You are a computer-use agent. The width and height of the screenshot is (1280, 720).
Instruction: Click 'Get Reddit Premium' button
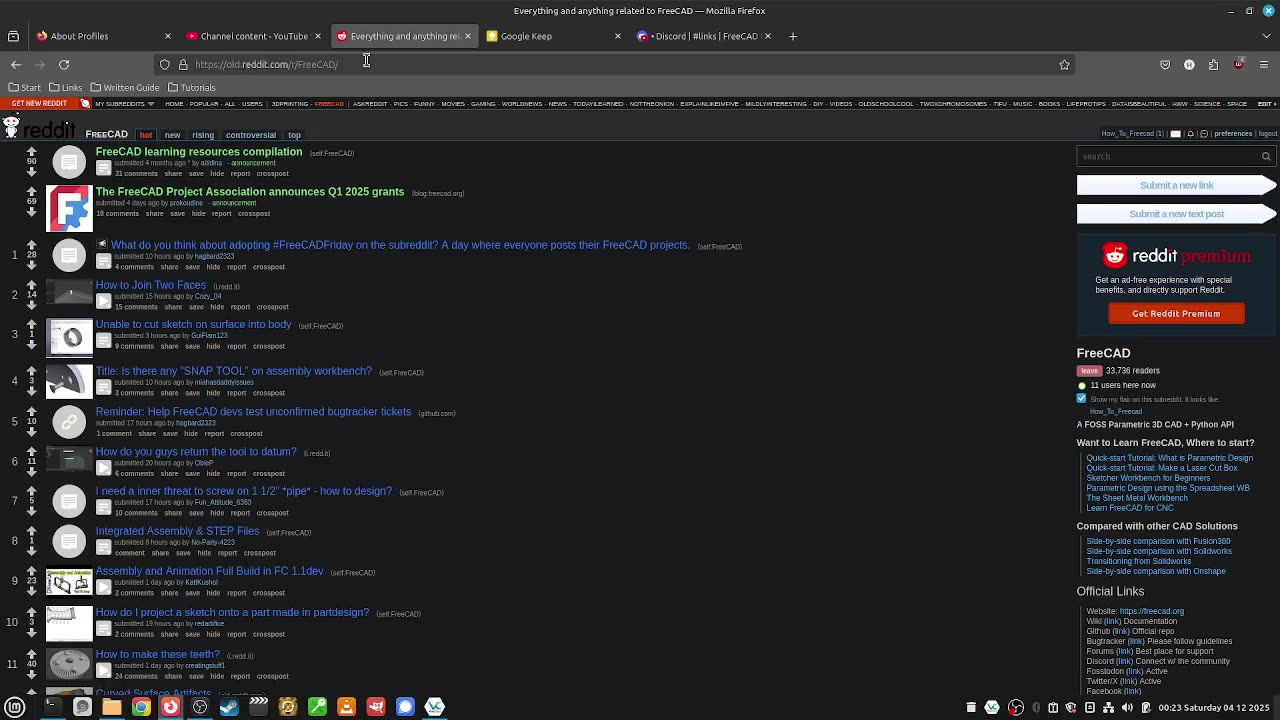click(x=1176, y=314)
